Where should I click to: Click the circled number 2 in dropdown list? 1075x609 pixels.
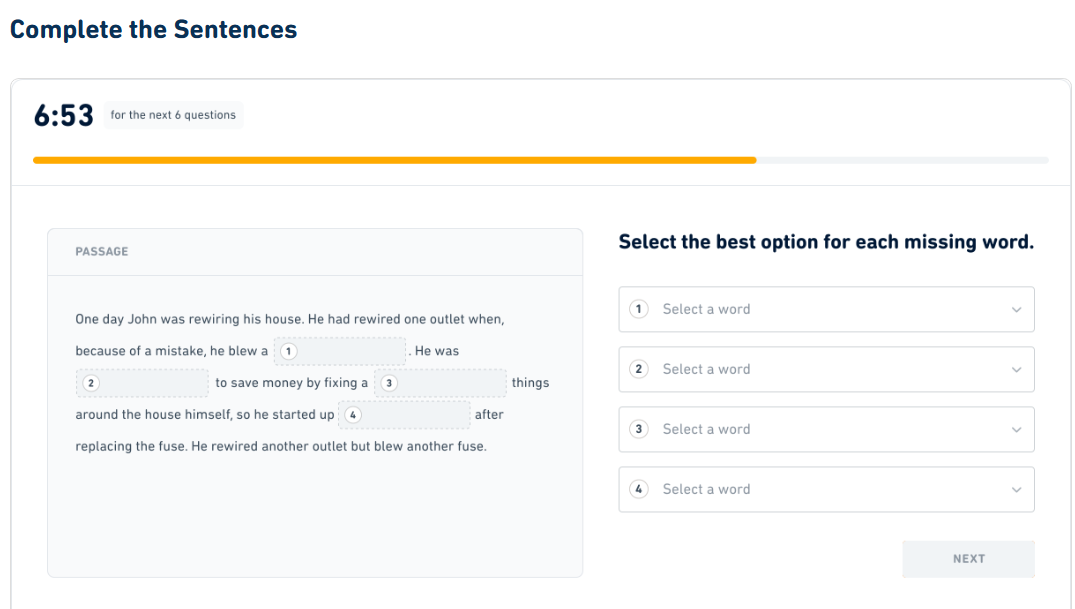(x=638, y=369)
